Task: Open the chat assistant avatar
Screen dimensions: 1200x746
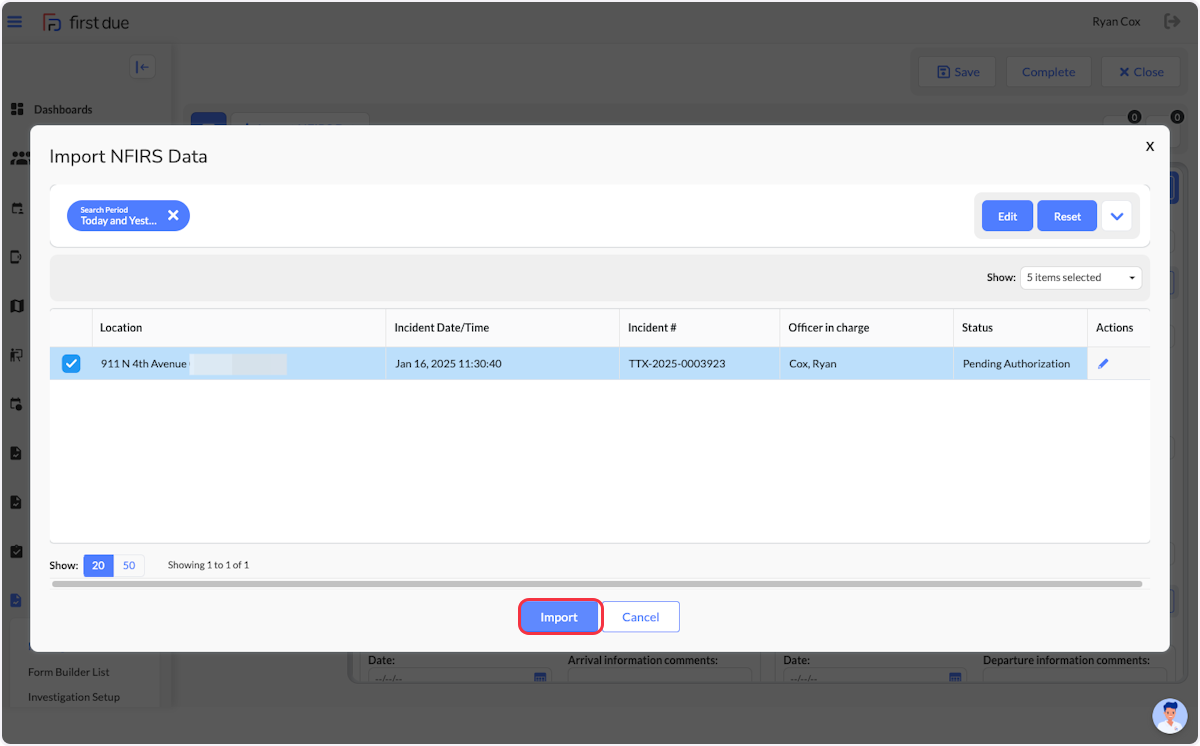Action: click(x=1170, y=716)
